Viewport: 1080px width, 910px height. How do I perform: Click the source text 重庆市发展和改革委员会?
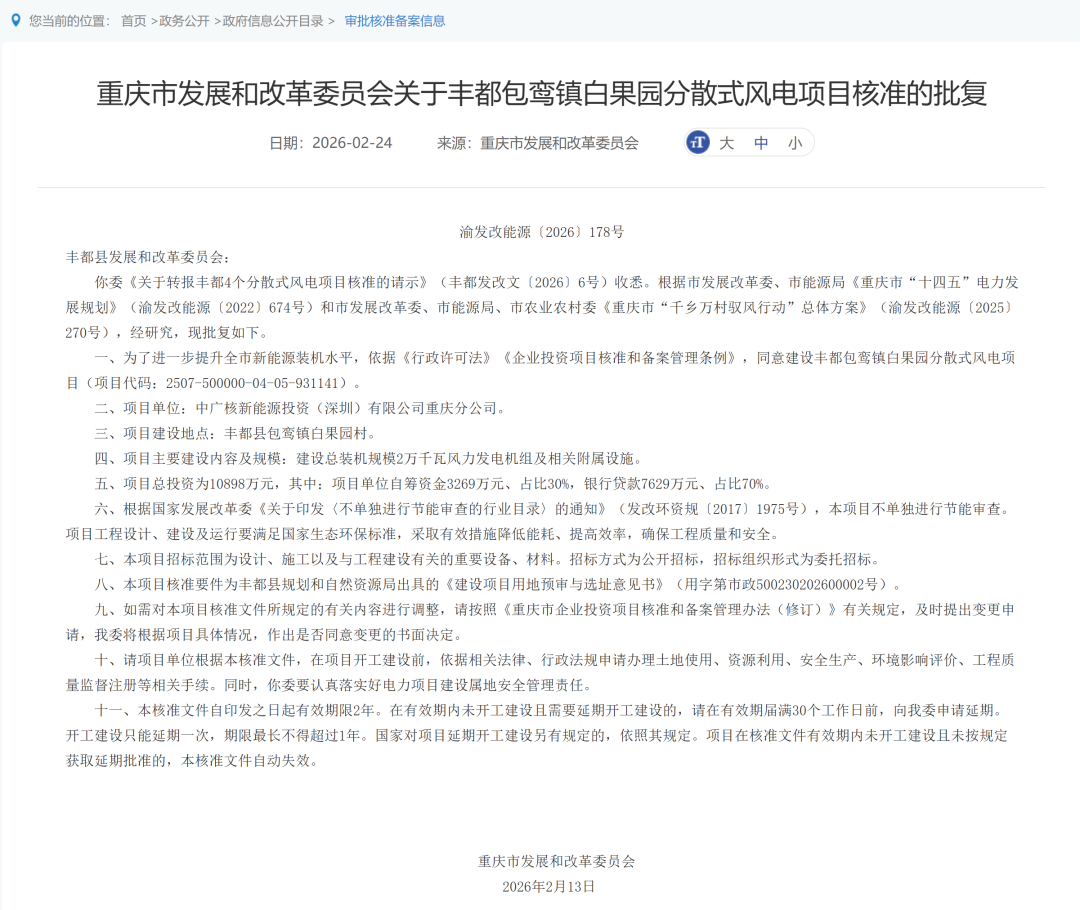point(538,143)
